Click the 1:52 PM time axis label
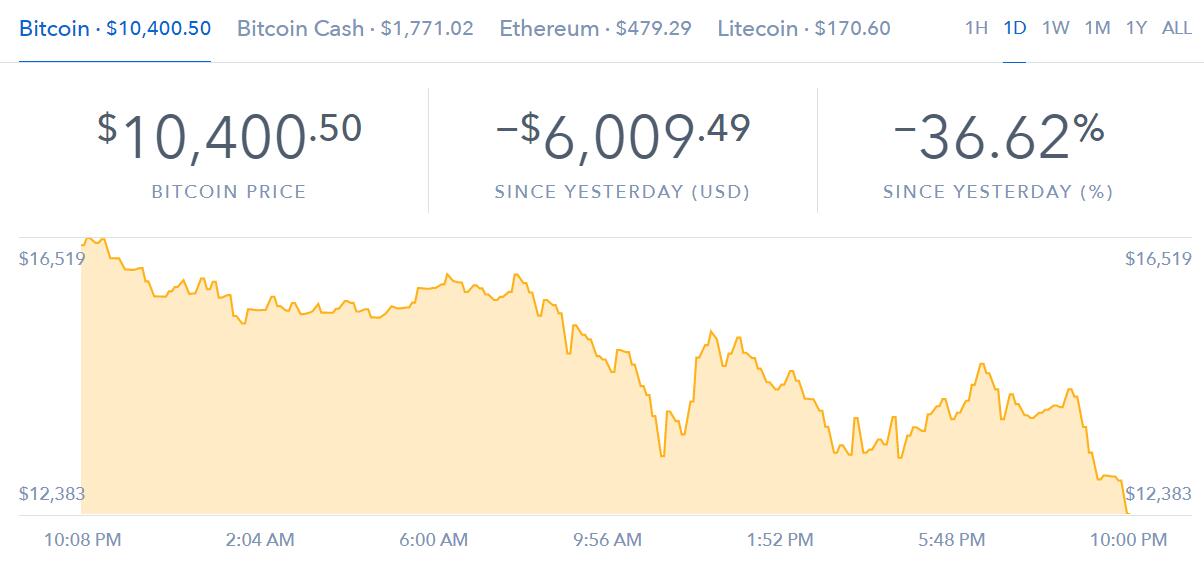Image resolution: width=1204 pixels, height=575 pixels. click(x=780, y=540)
